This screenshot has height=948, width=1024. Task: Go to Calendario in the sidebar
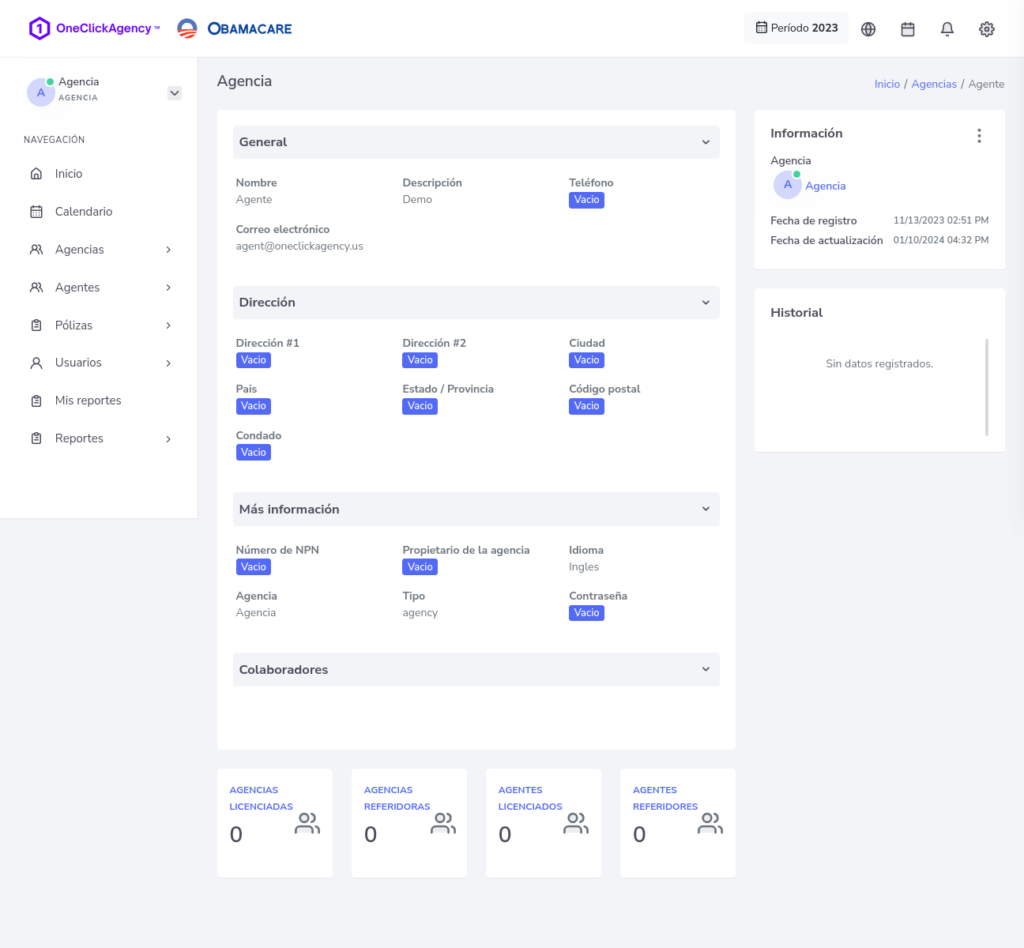[x=83, y=212]
